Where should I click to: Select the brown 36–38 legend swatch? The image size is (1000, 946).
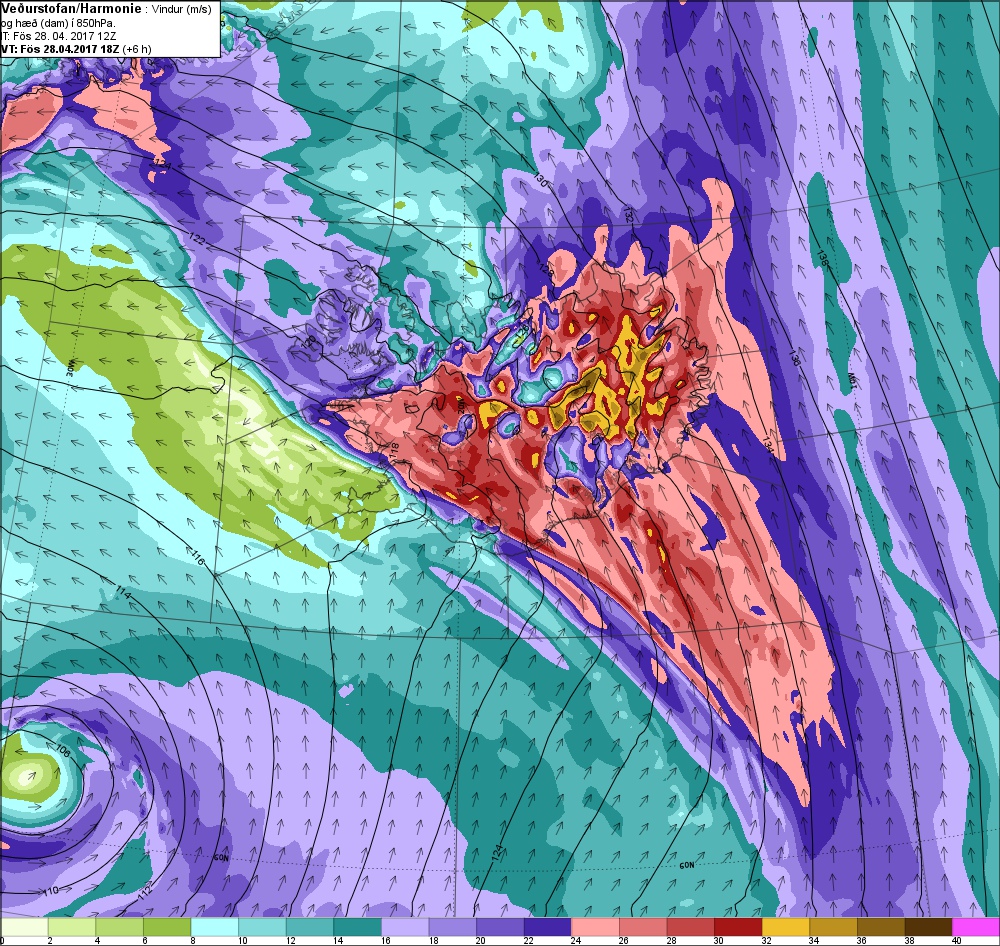tap(881, 926)
